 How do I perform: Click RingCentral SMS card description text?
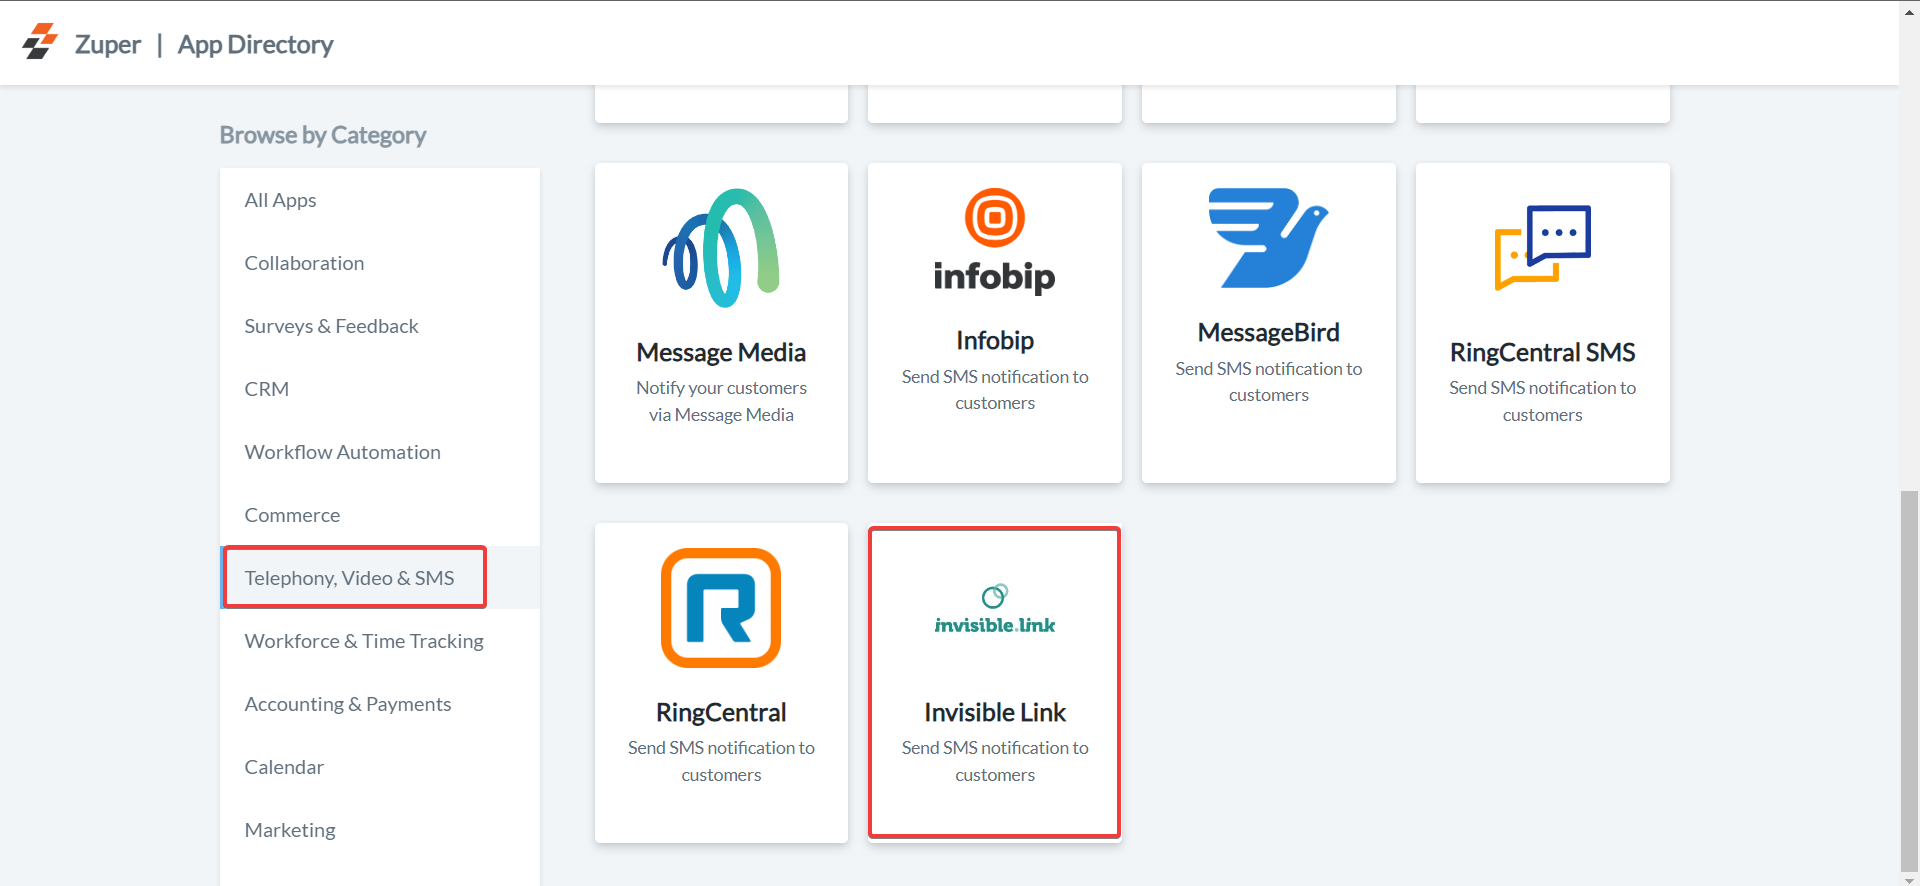(x=1542, y=401)
